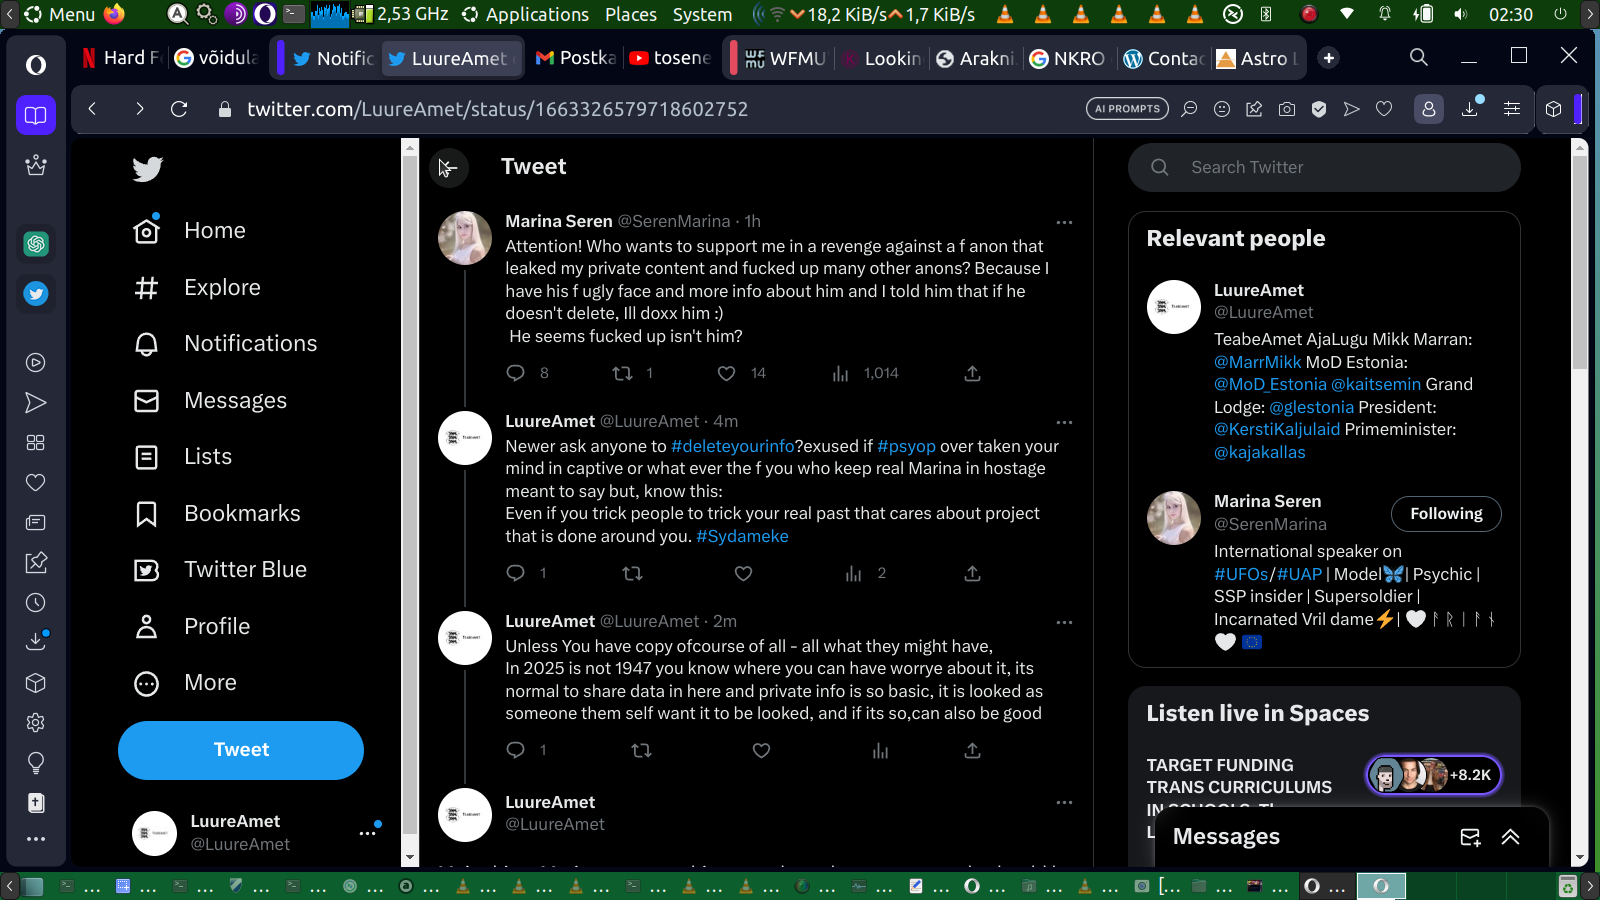Viewport: 1600px width, 900px height.
Task: Open the system Menu launcher
Action: click(x=60, y=14)
